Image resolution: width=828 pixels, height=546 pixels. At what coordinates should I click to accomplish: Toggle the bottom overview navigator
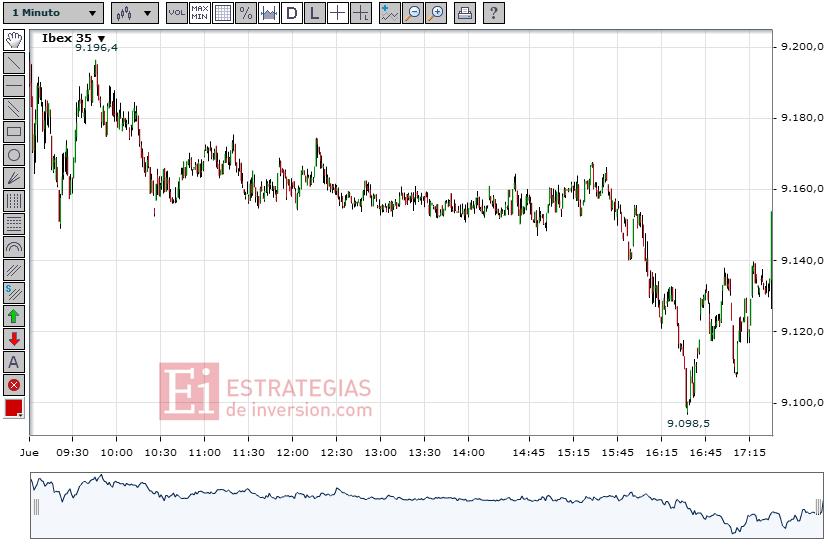coord(269,13)
